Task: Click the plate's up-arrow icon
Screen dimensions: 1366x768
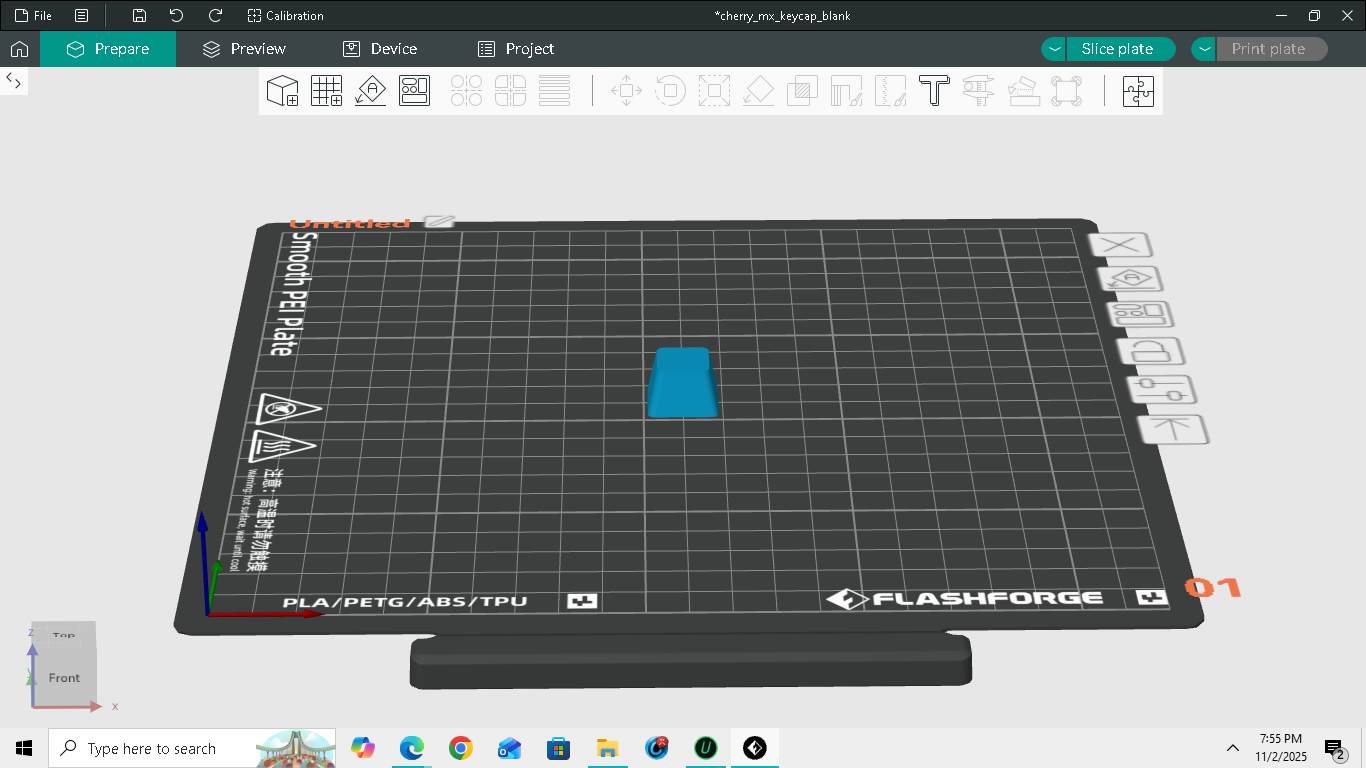Action: [1174, 430]
